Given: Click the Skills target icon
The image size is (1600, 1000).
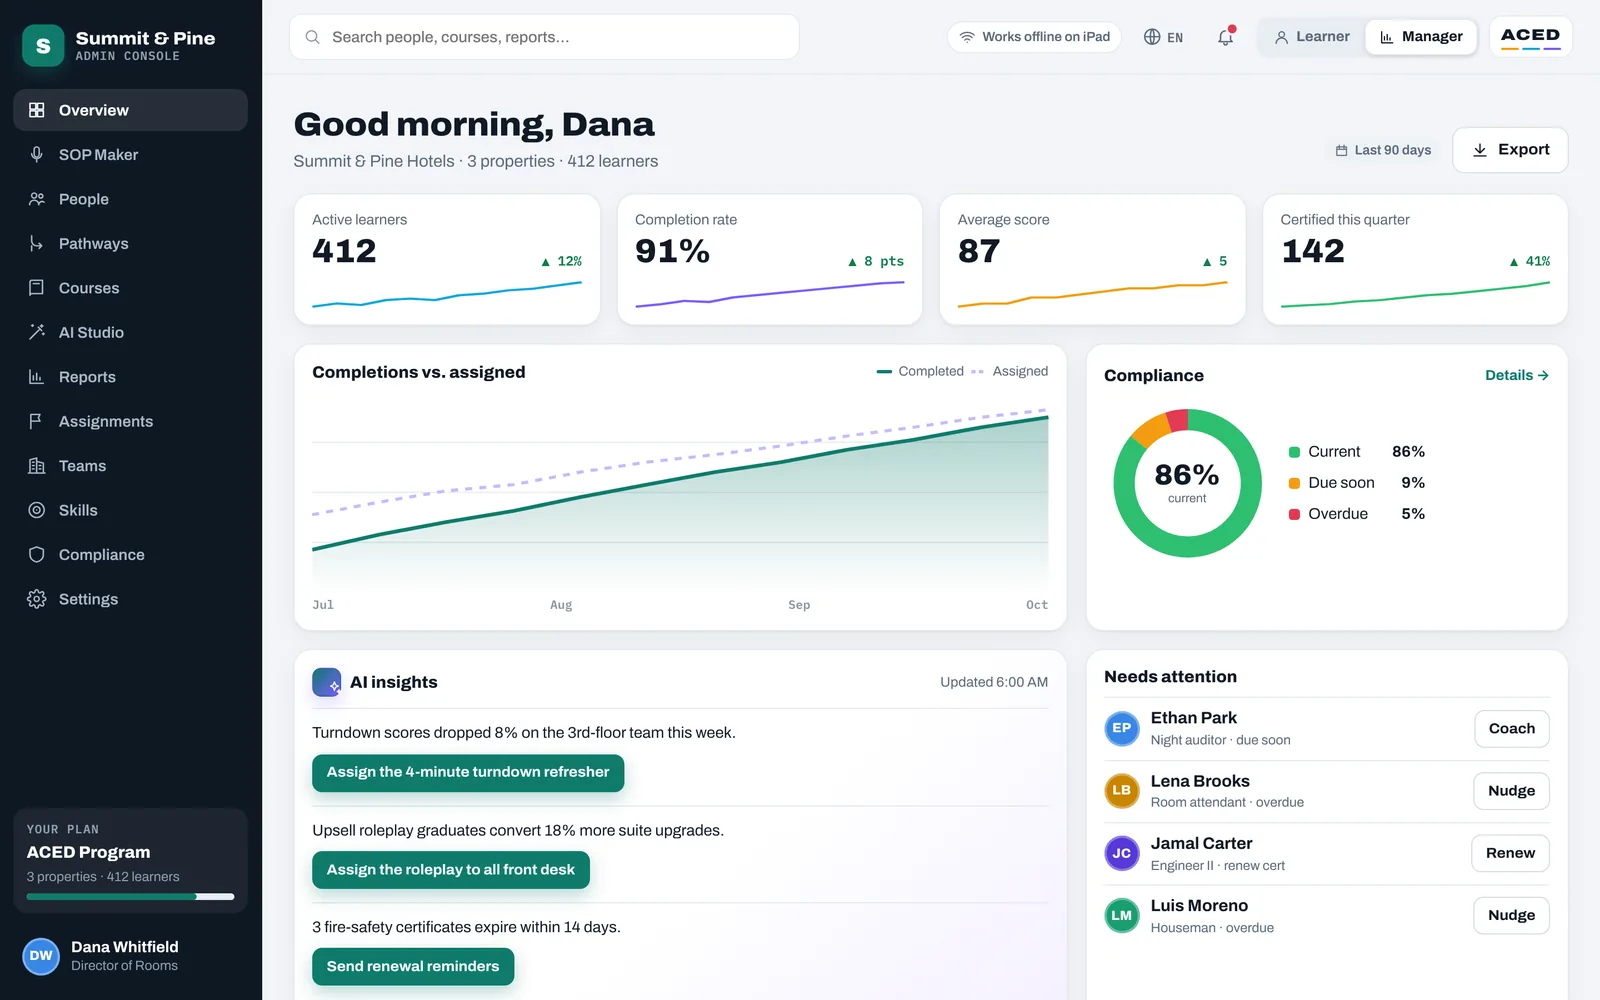Looking at the screenshot, I should pos(37,510).
